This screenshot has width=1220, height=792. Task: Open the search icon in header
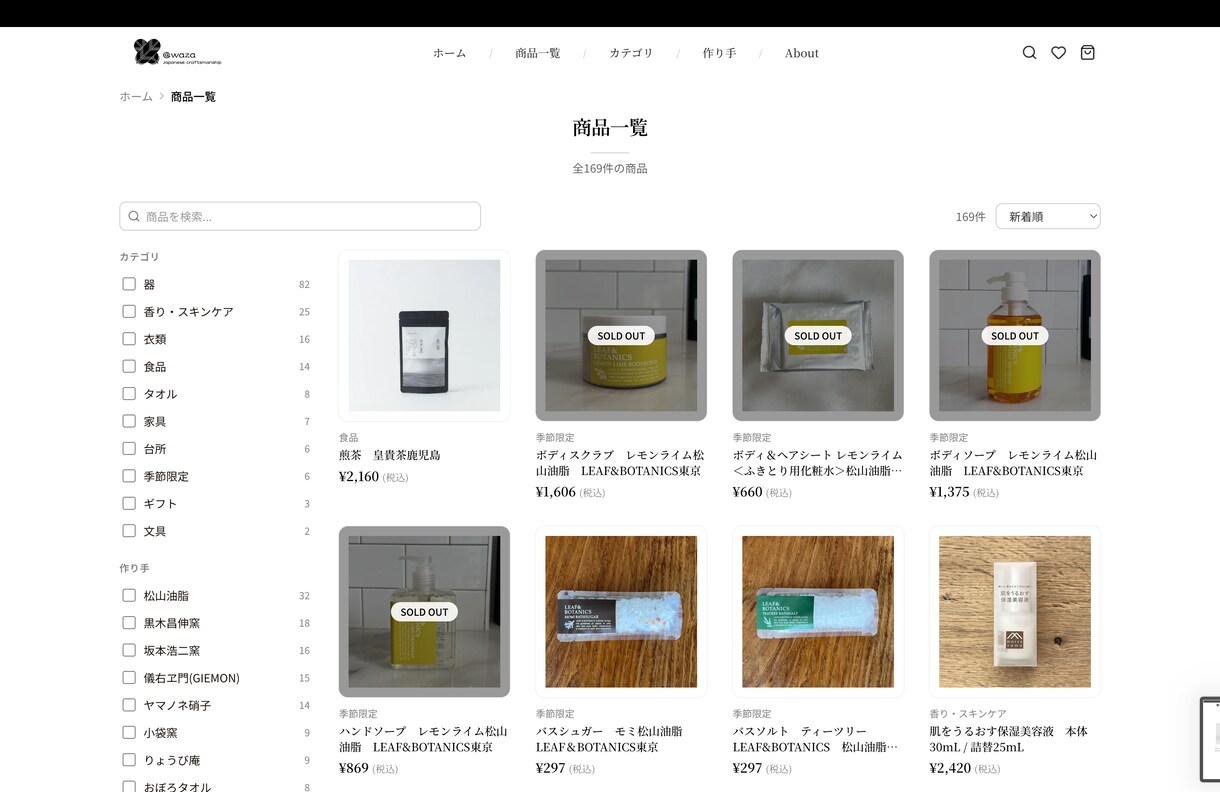click(1029, 53)
